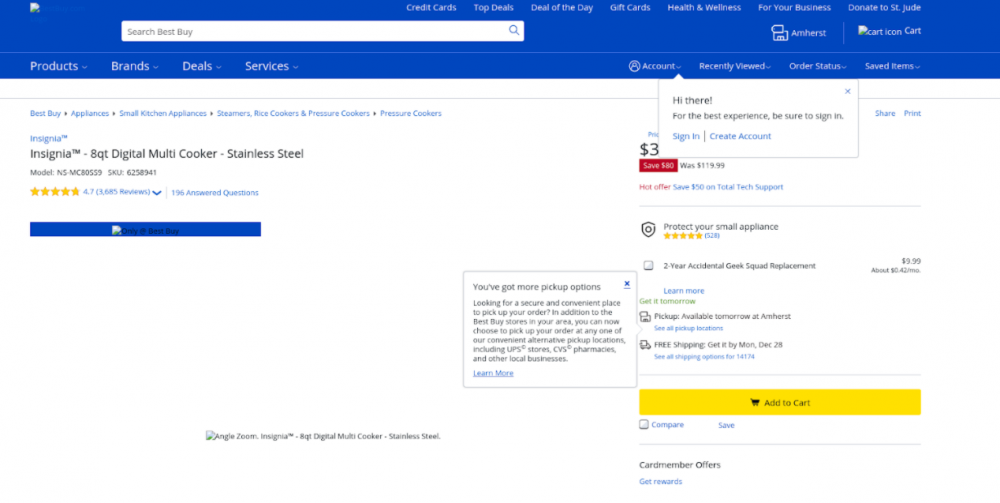Open Deal of the Day

coord(562,8)
